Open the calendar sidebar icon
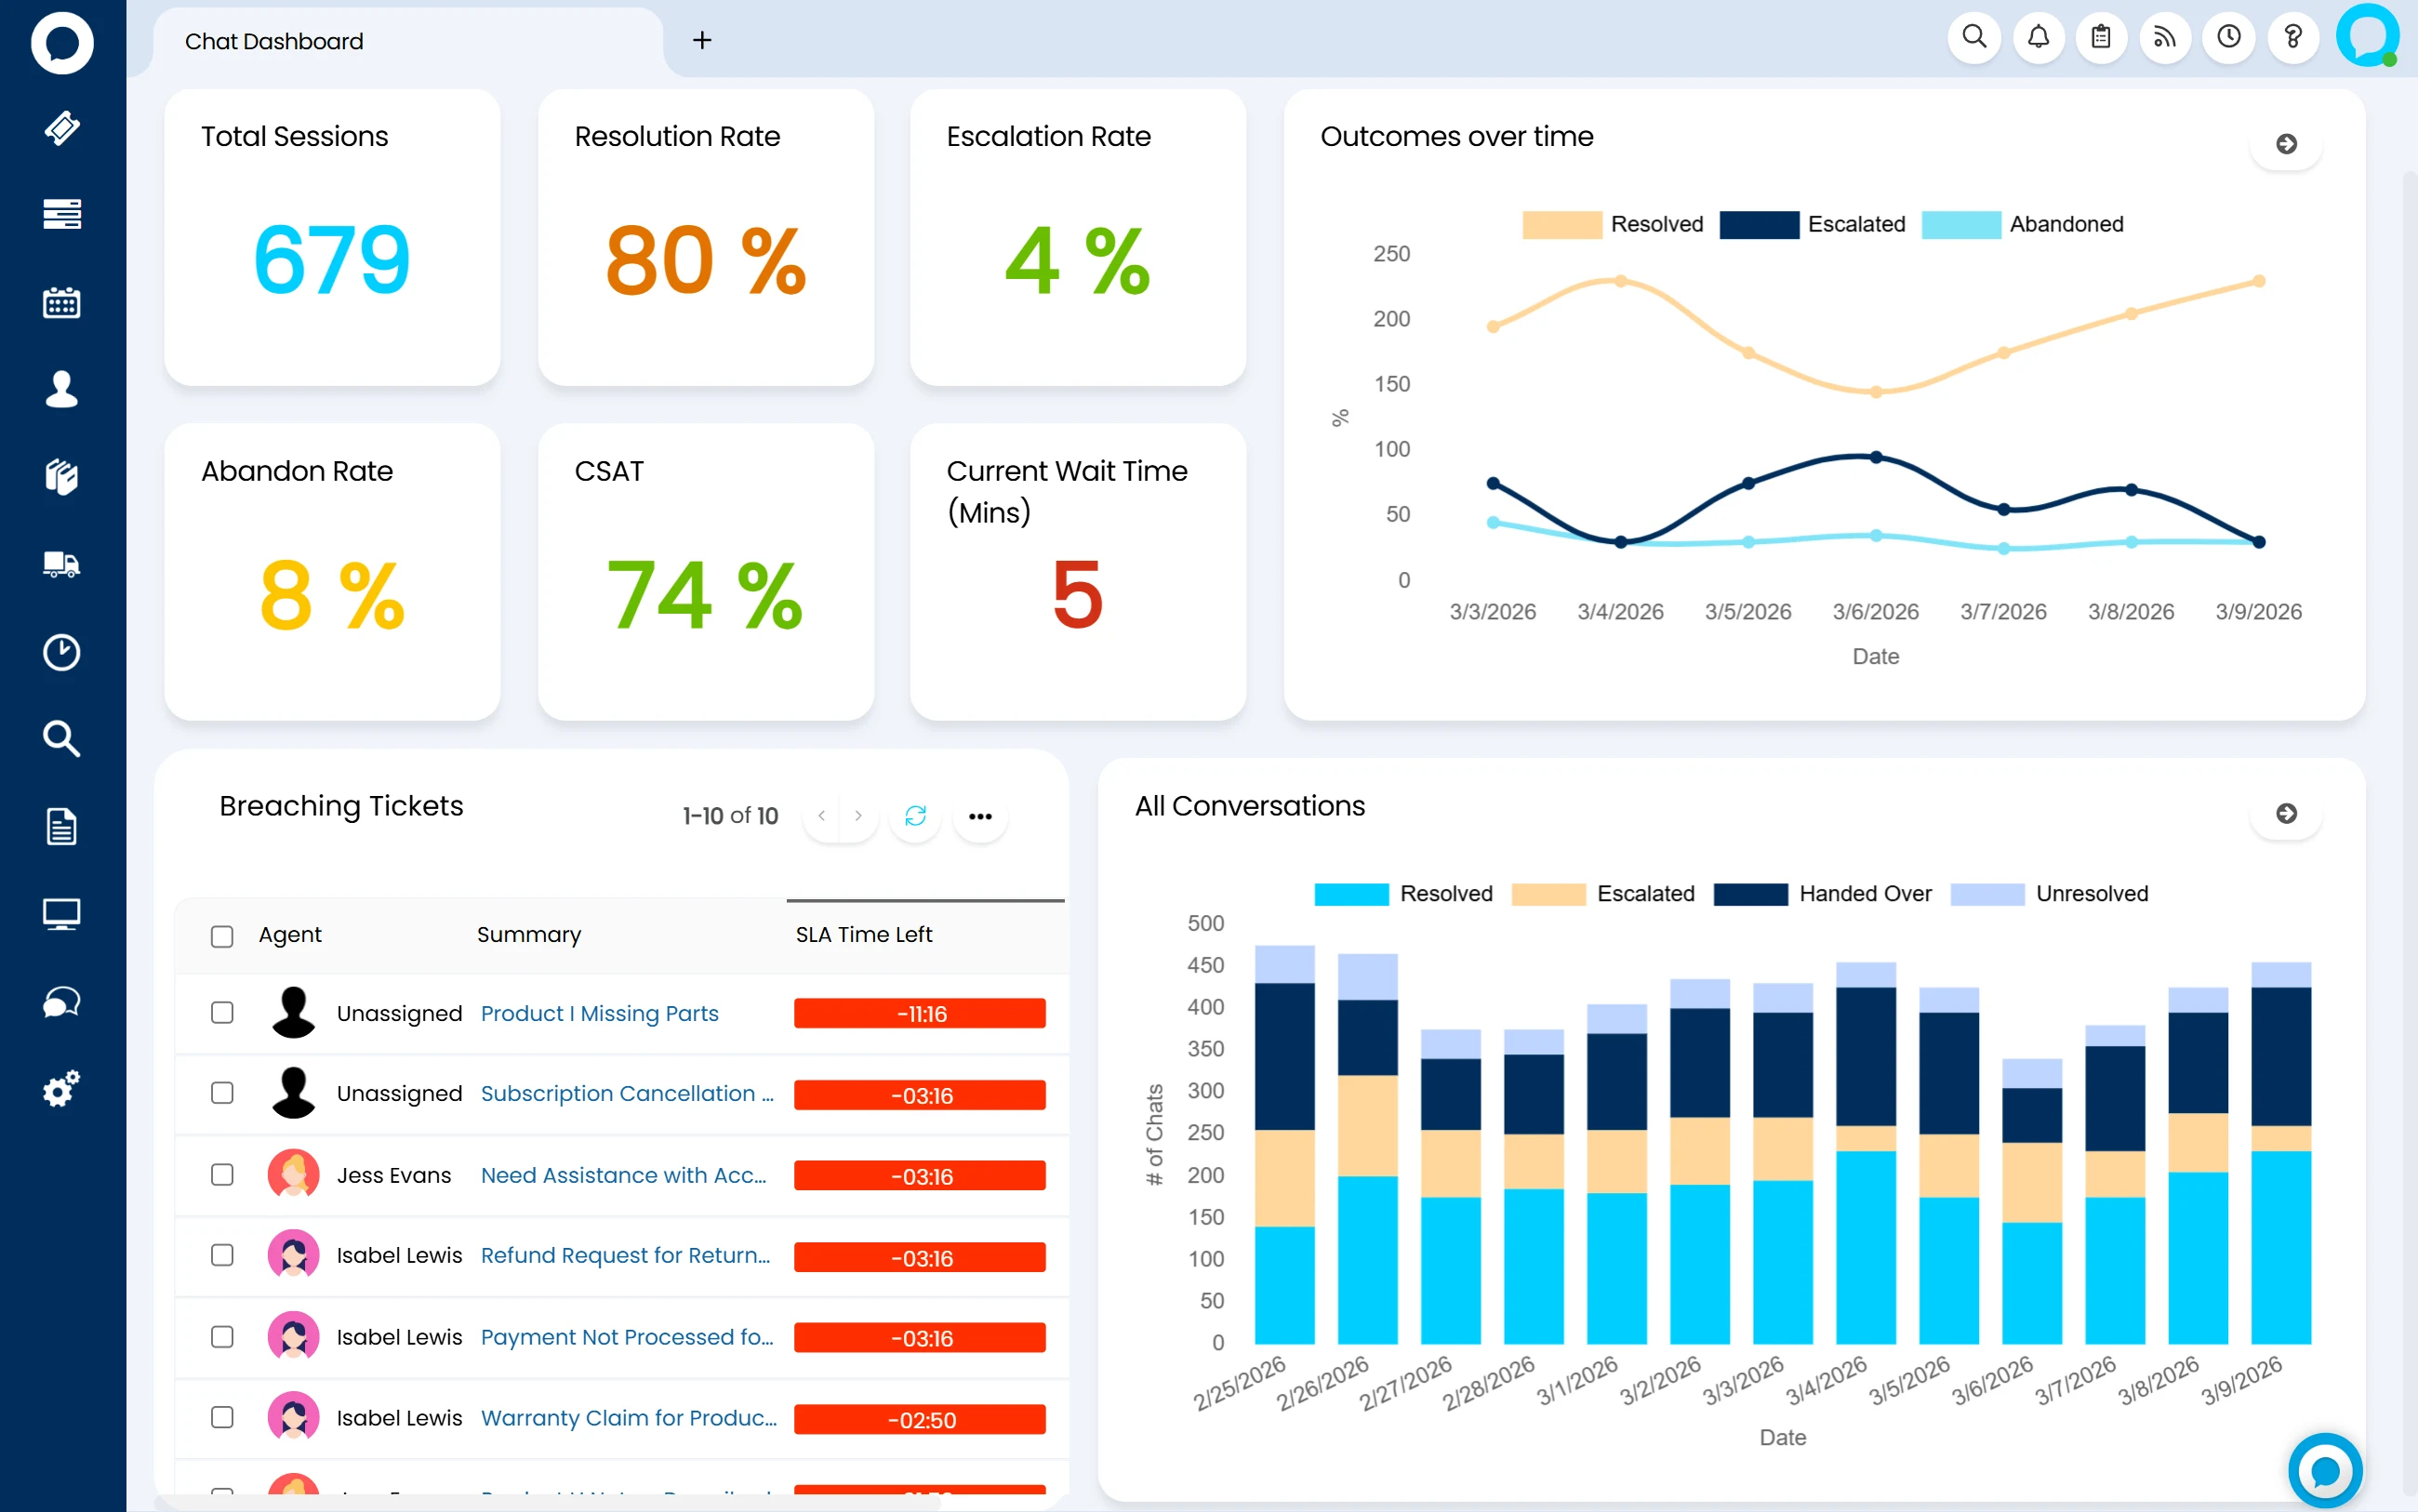2418x1512 pixels. point(62,302)
